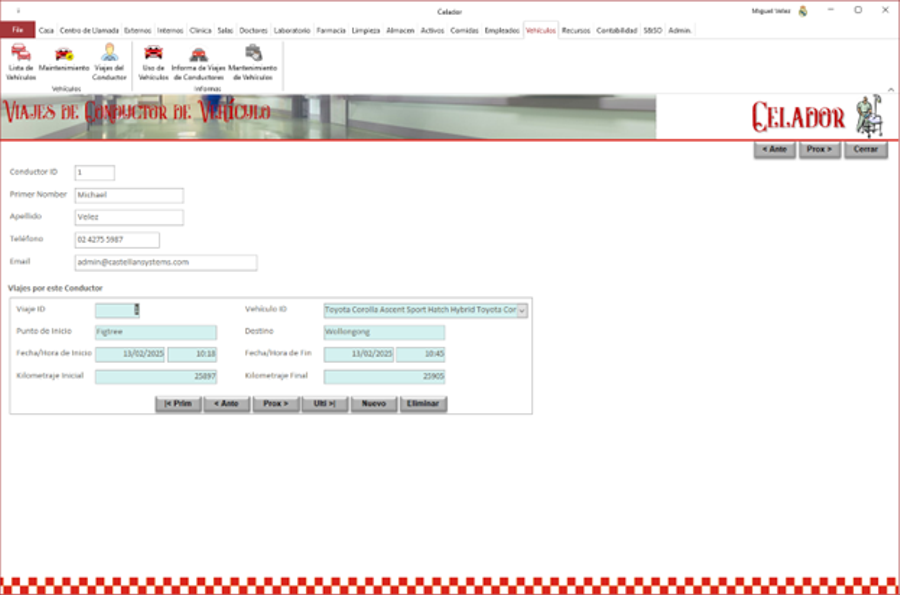900x595 pixels.
Task: Expand the Vehículo ID dropdown
Action: [521, 310]
